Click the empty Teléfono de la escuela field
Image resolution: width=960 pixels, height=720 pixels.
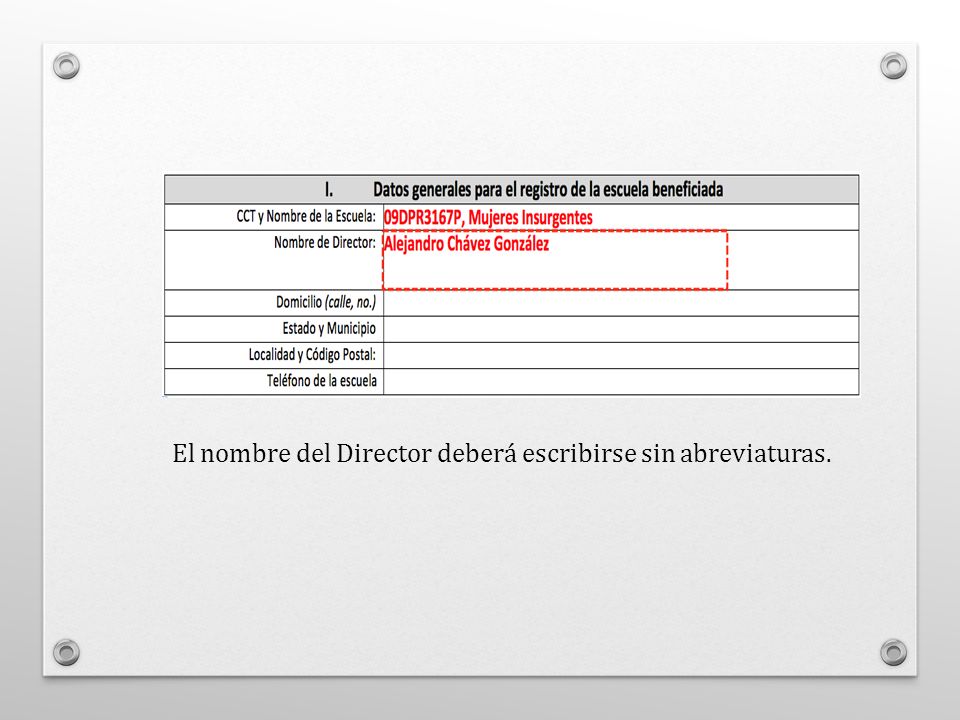click(621, 382)
